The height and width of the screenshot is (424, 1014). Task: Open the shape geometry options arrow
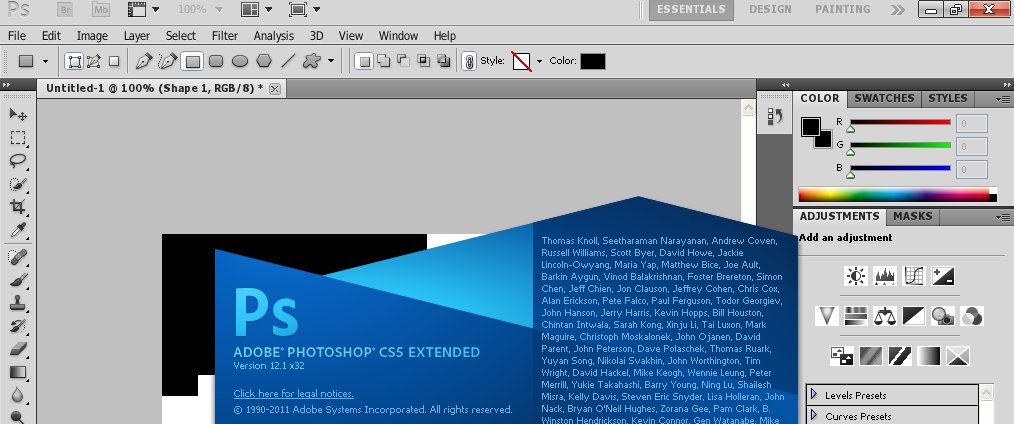331,61
